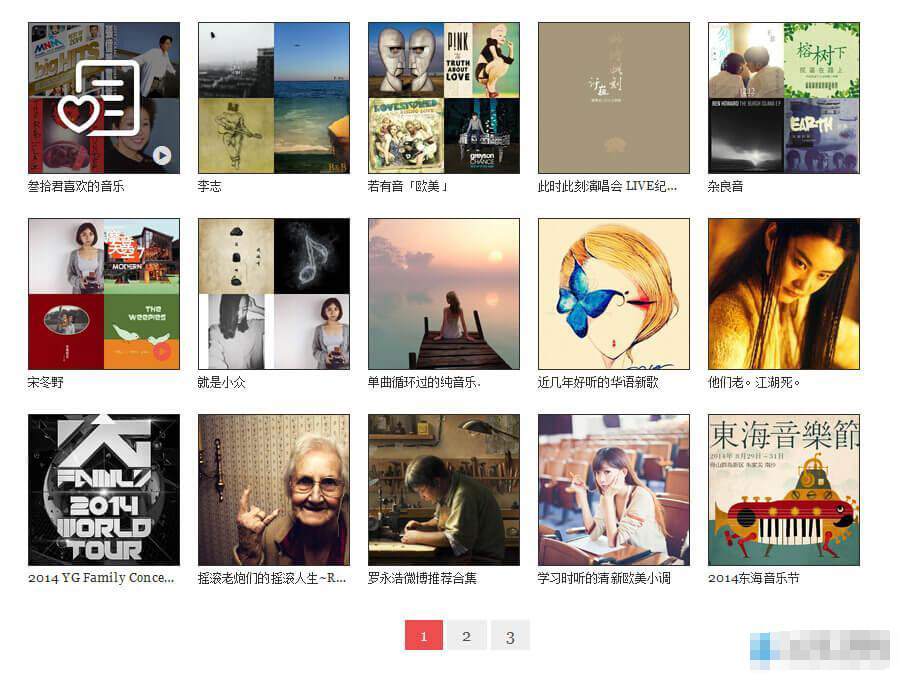The height and width of the screenshot is (673, 908).
Task: Click the 摇滚老炮们的摇滚人生~R... title
Action: tap(272, 578)
